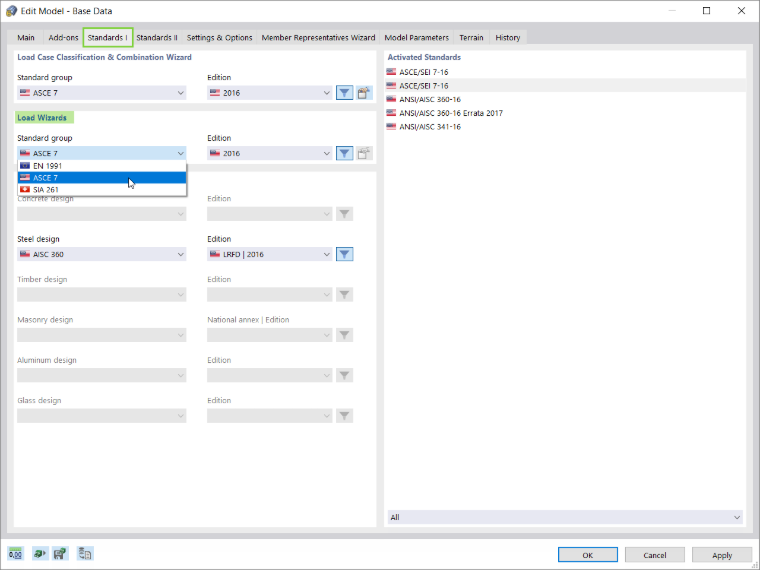The height and width of the screenshot is (570, 760).
Task: Click the OK button
Action: 587,555
